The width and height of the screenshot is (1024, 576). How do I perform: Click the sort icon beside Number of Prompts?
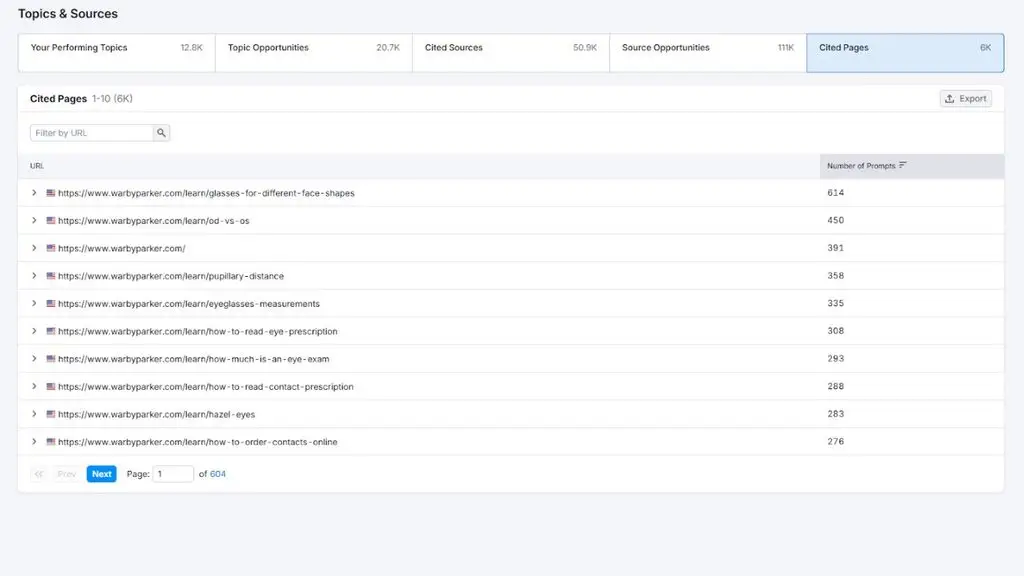click(x=903, y=165)
